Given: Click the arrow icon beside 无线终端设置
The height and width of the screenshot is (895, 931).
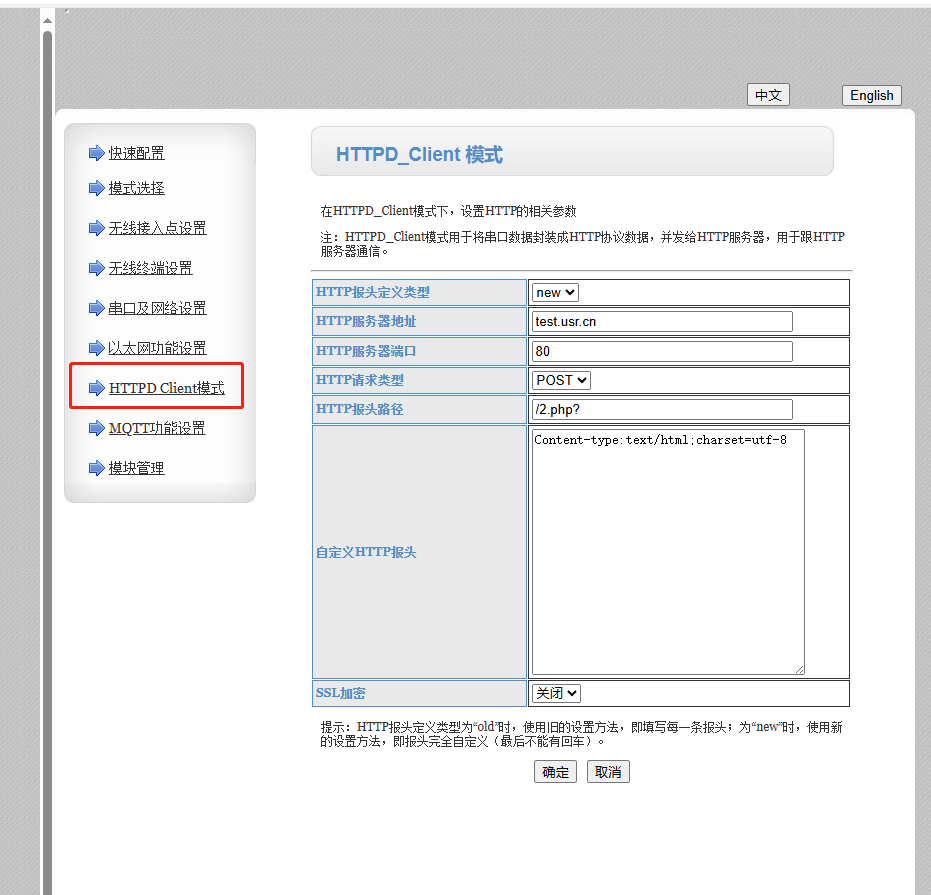Looking at the screenshot, I should (x=96, y=268).
